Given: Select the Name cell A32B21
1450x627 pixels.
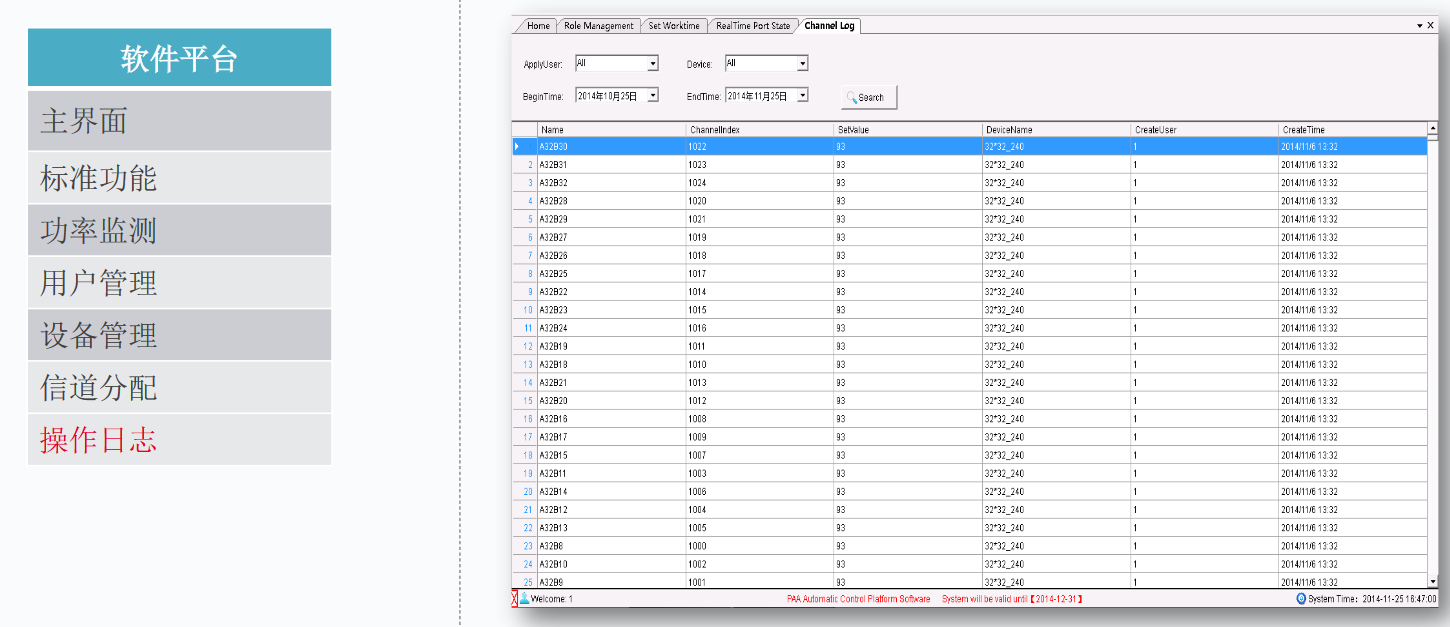Looking at the screenshot, I should pos(612,383).
